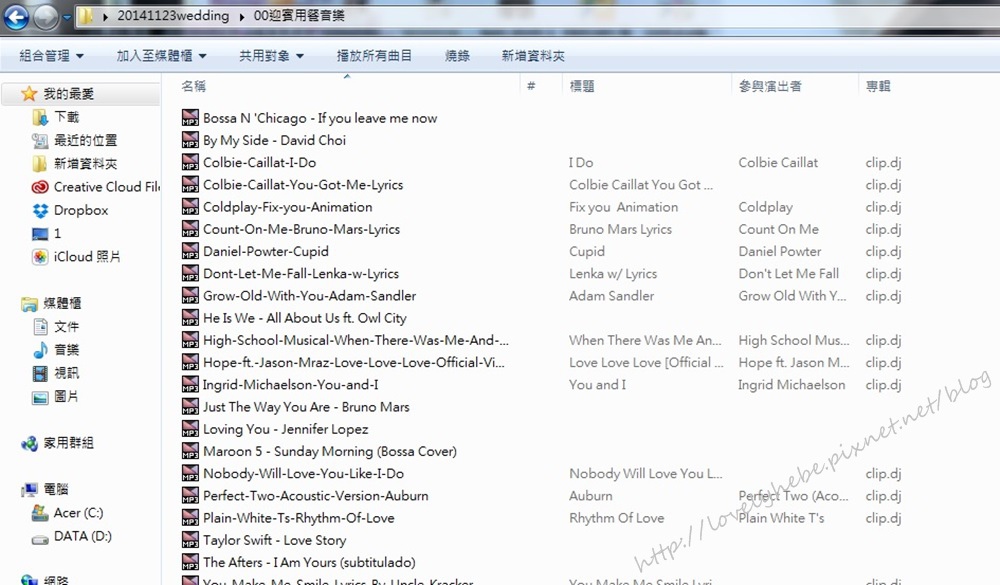Click the Back navigation arrow button
This screenshot has height=585, width=1000.
point(16,17)
